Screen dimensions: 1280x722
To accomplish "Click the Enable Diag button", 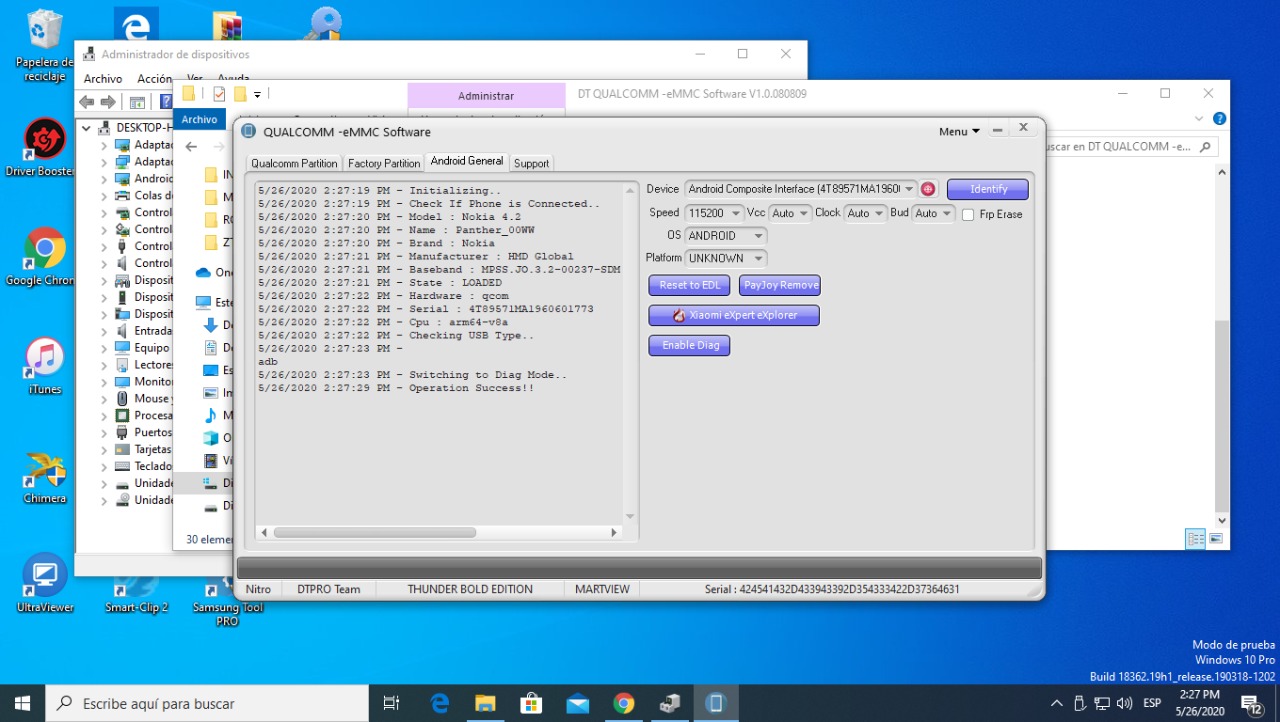I will (690, 345).
